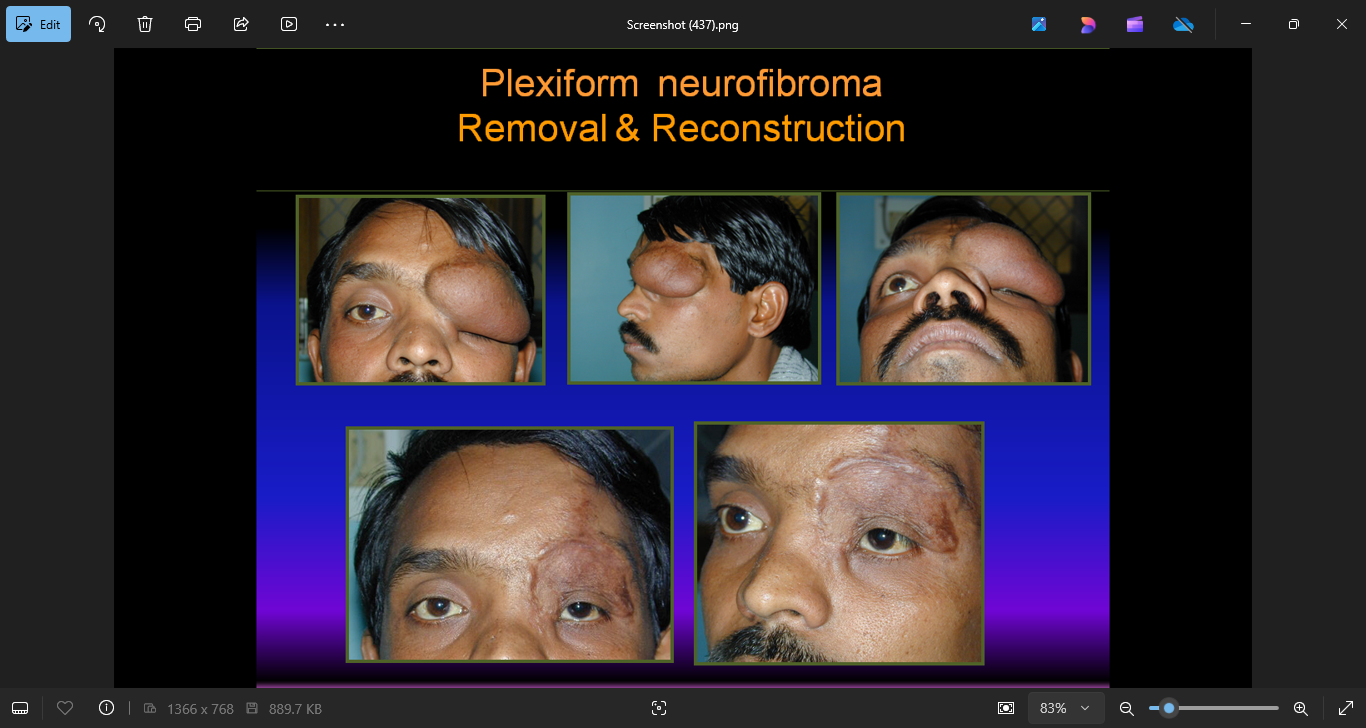Open the Photos gallery app icon
This screenshot has width=1366, height=728.
[1039, 24]
